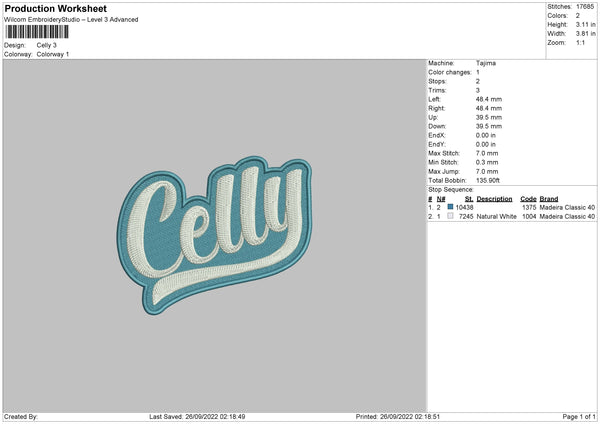Screen dimensions: 600x424
Task: Click the 'Trims:' label
Action: [x=437, y=90]
